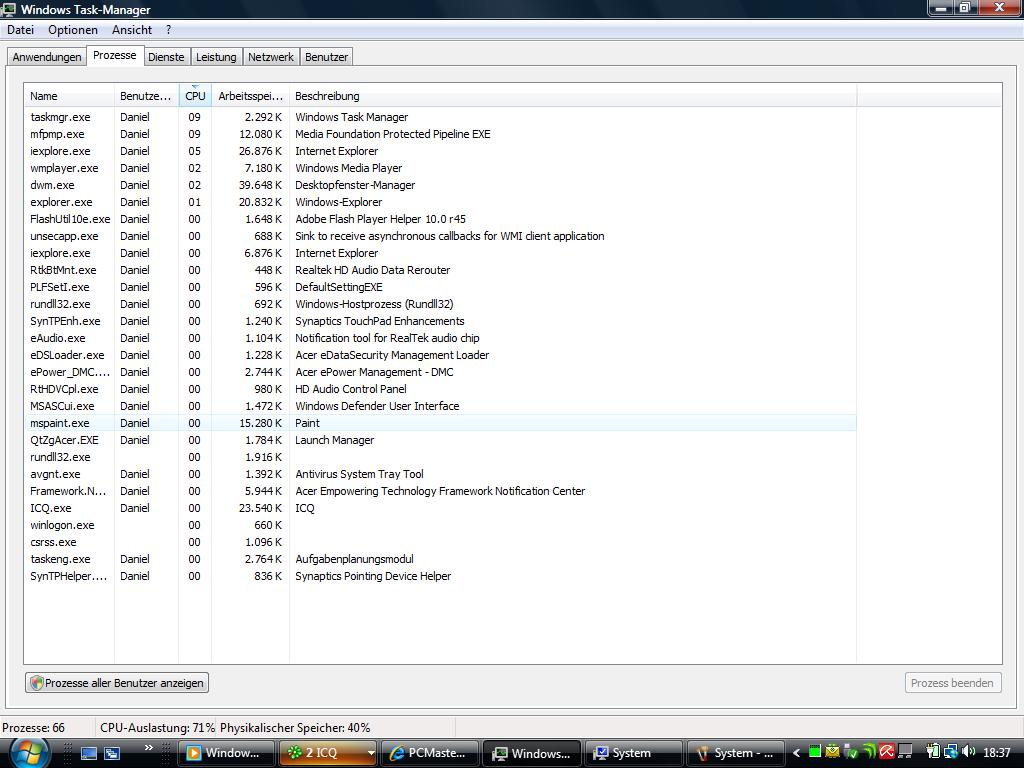
Task: Open the Optionen menu
Action: pos(72,30)
